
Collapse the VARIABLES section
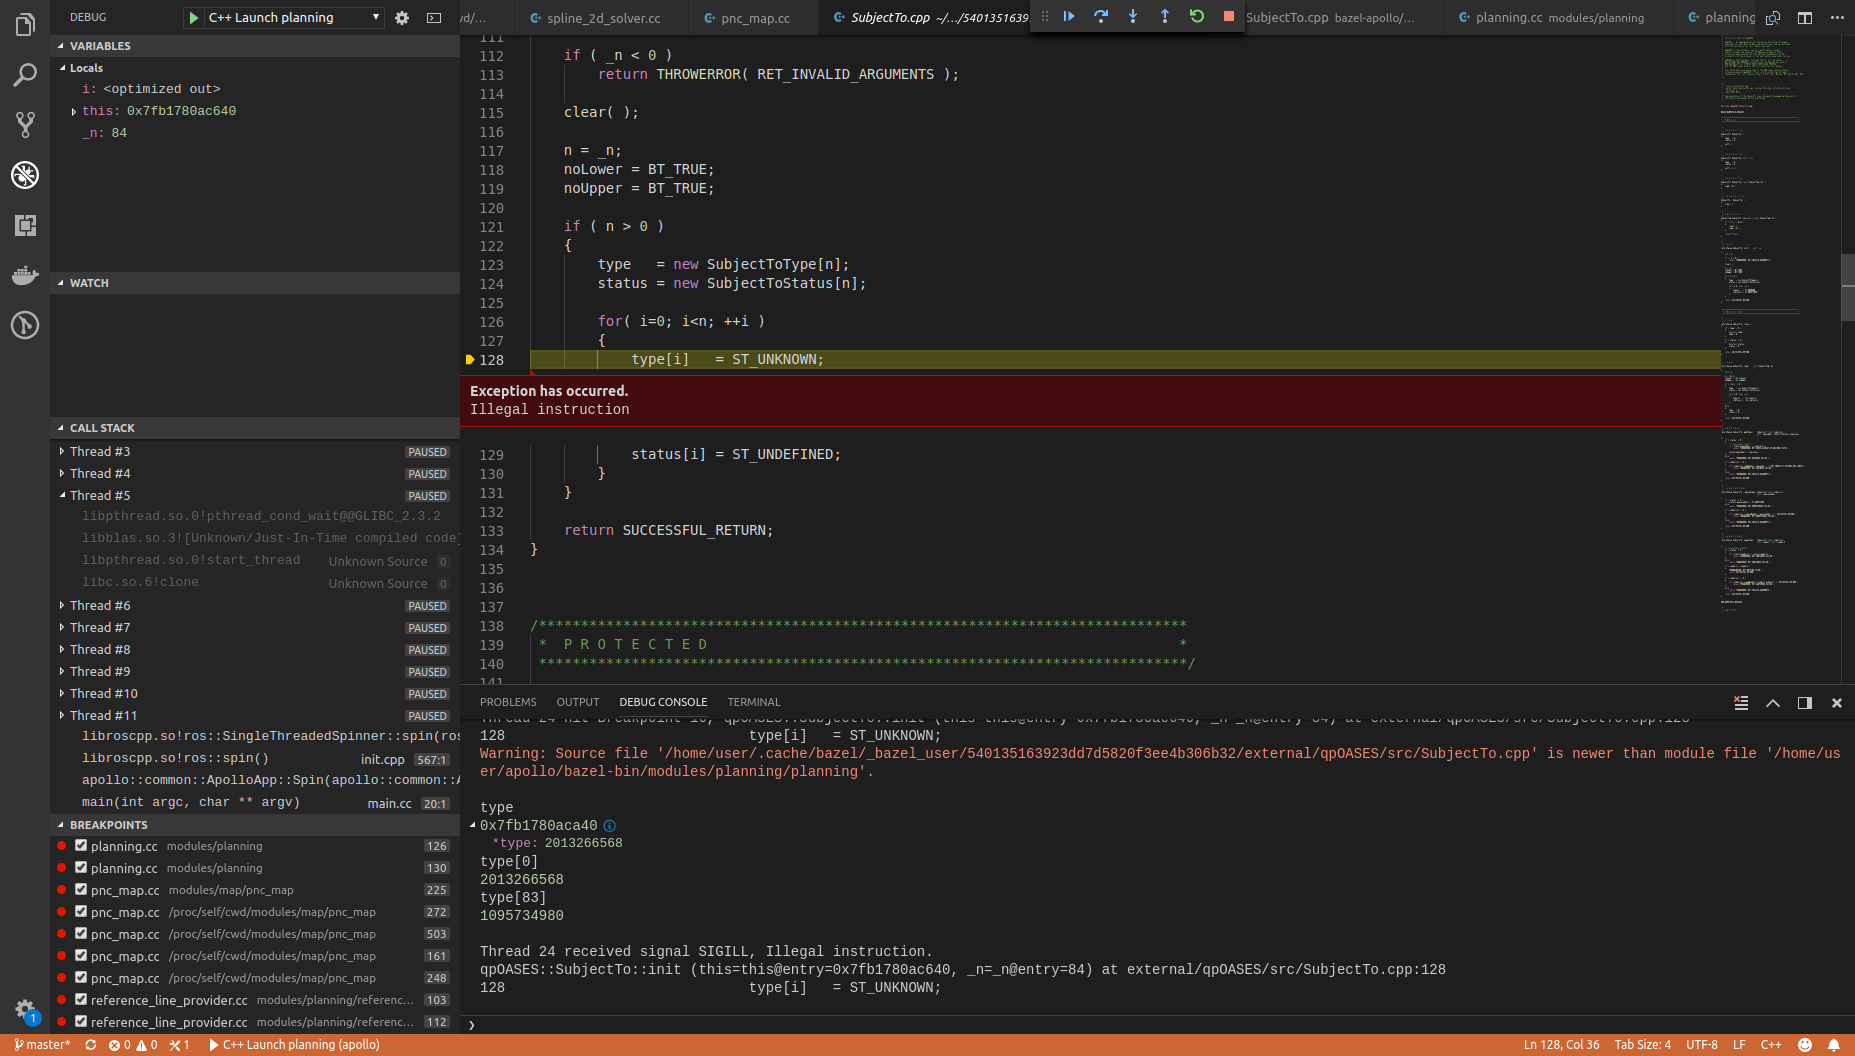coord(255,46)
